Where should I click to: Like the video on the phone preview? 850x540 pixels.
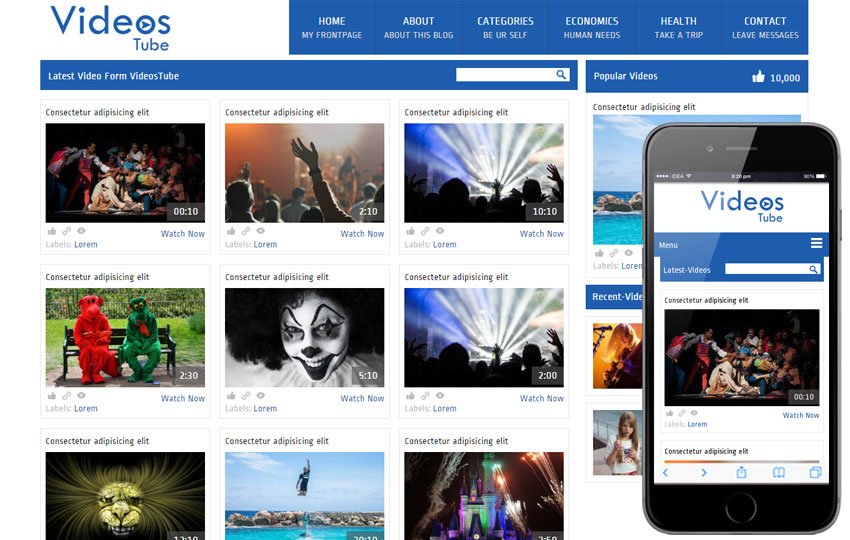coord(670,413)
